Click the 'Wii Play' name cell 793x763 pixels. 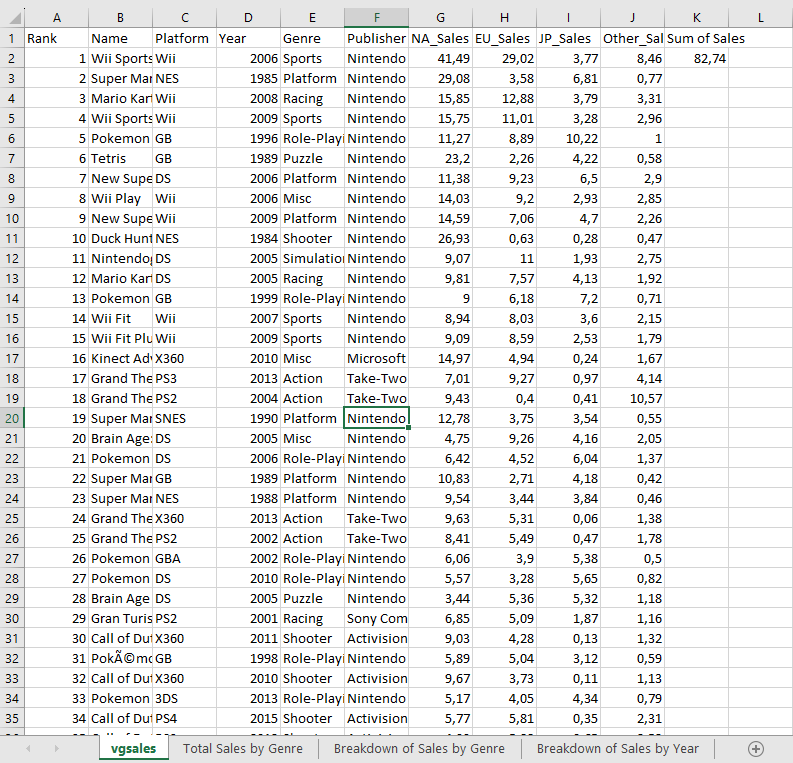pos(120,199)
